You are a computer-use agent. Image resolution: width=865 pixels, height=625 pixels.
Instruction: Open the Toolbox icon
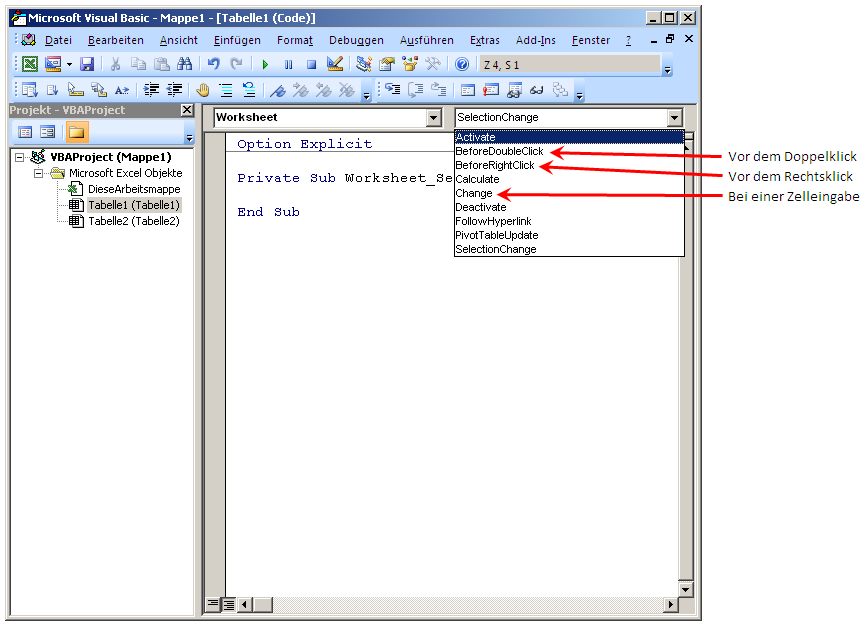433,64
